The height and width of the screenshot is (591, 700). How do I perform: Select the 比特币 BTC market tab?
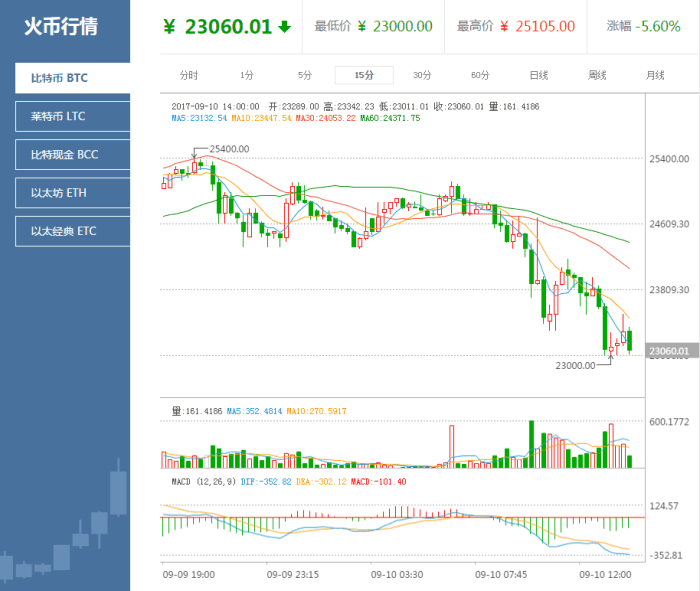click(73, 78)
